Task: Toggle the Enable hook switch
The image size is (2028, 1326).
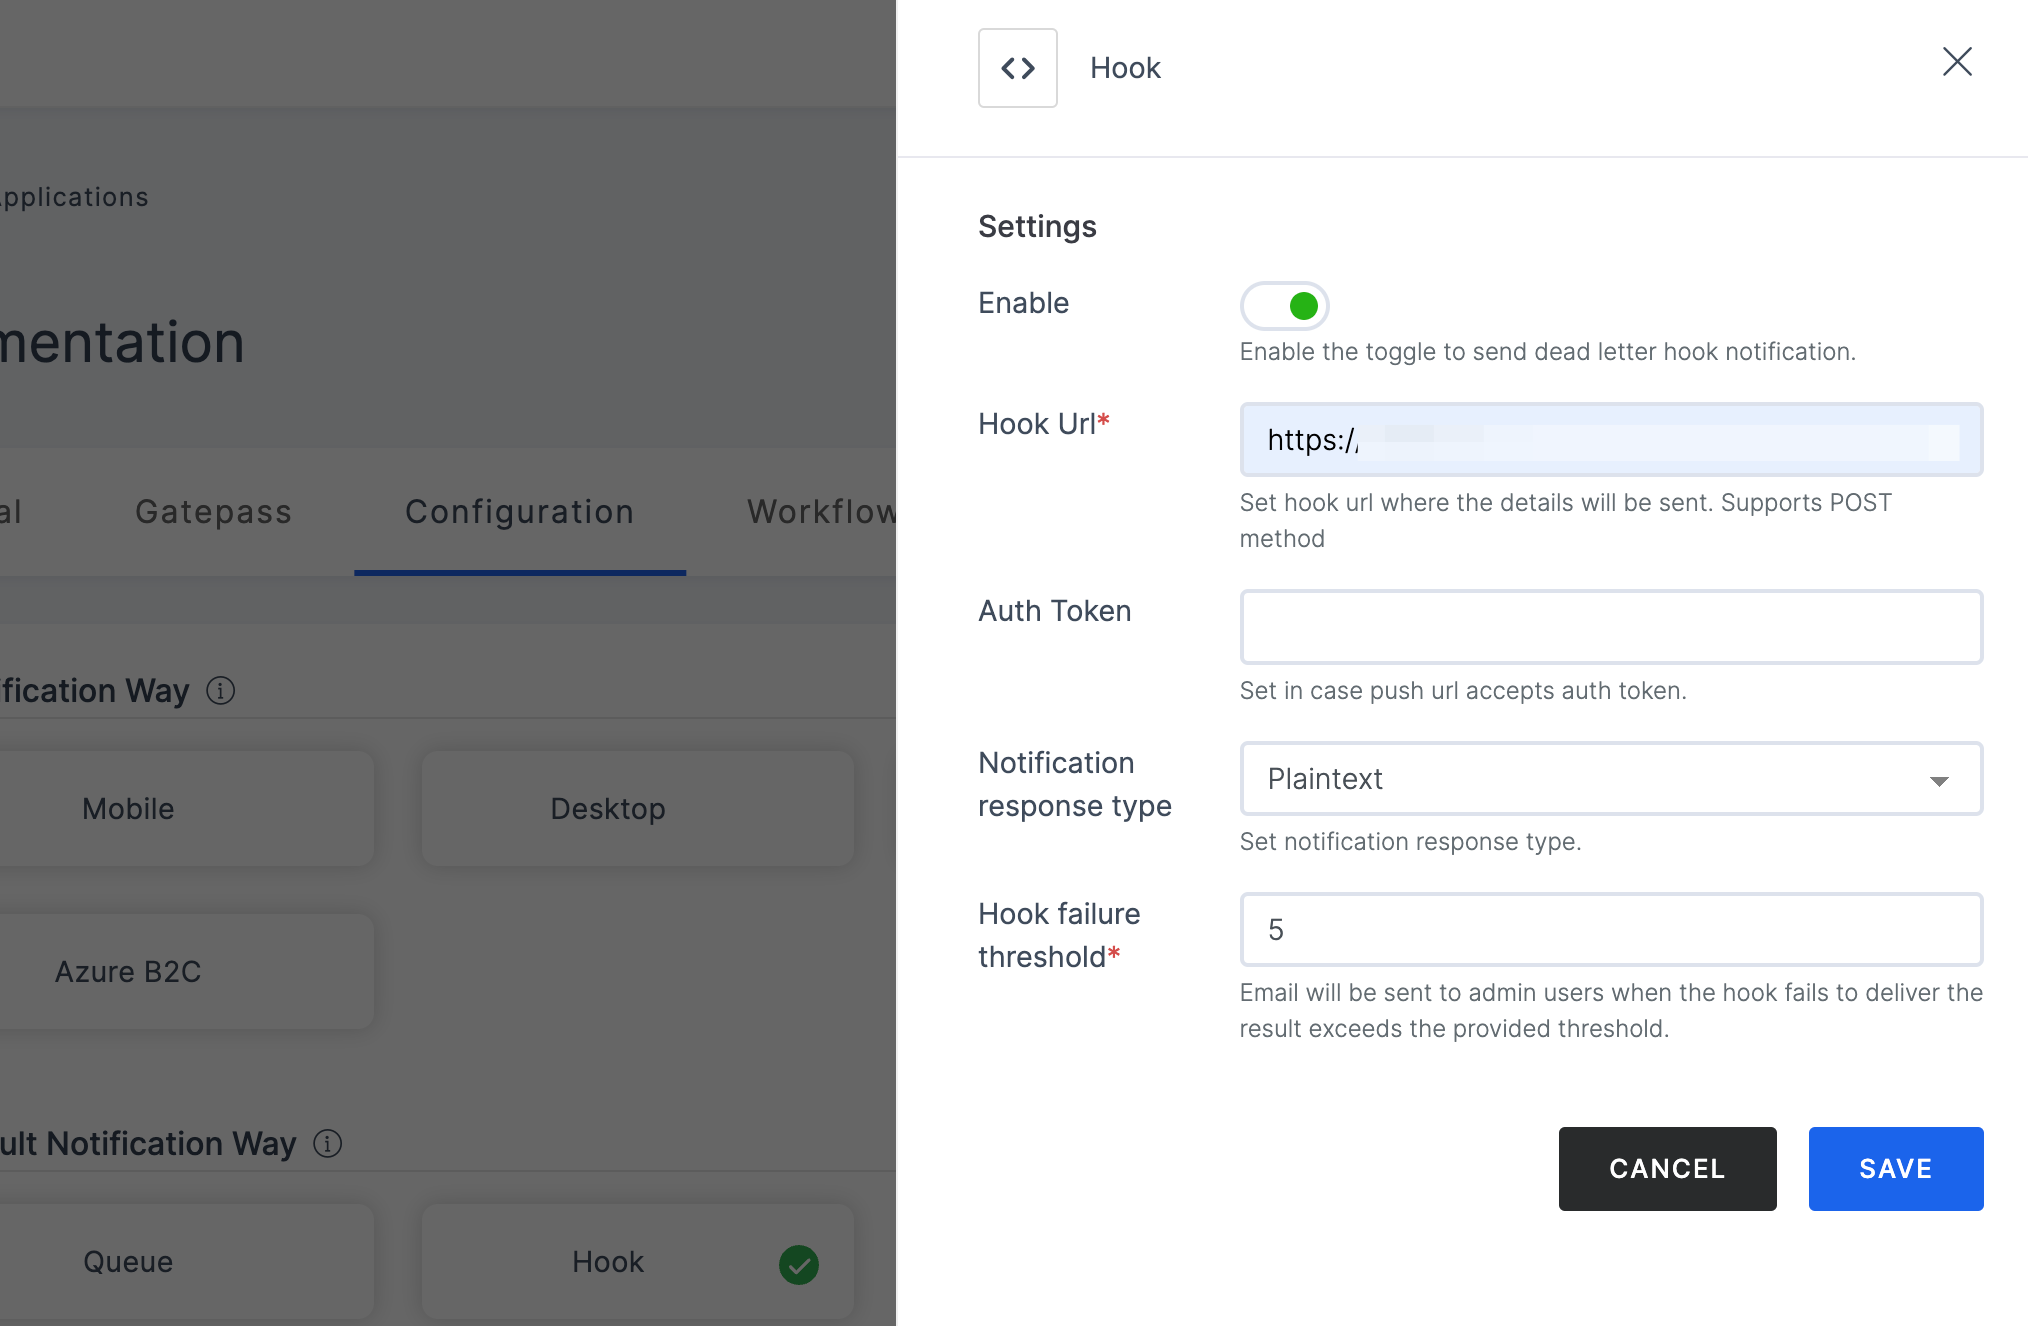Action: [1284, 305]
